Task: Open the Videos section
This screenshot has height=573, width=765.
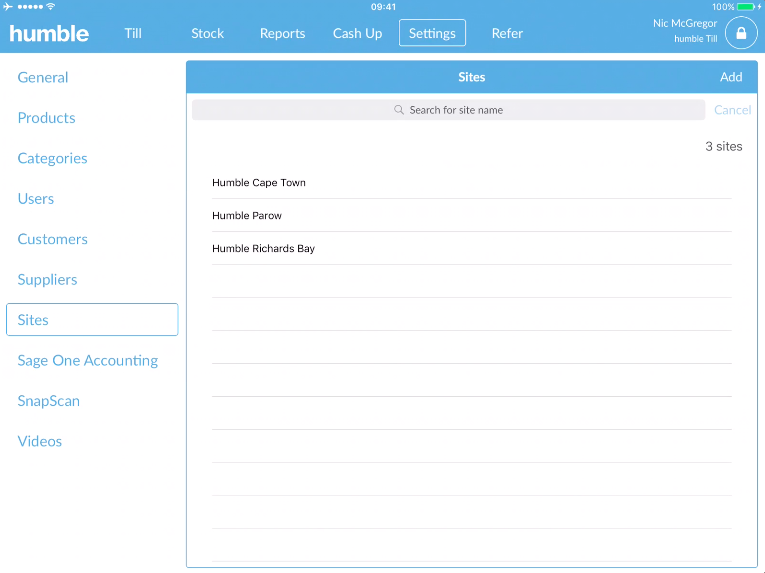Action: coord(40,441)
